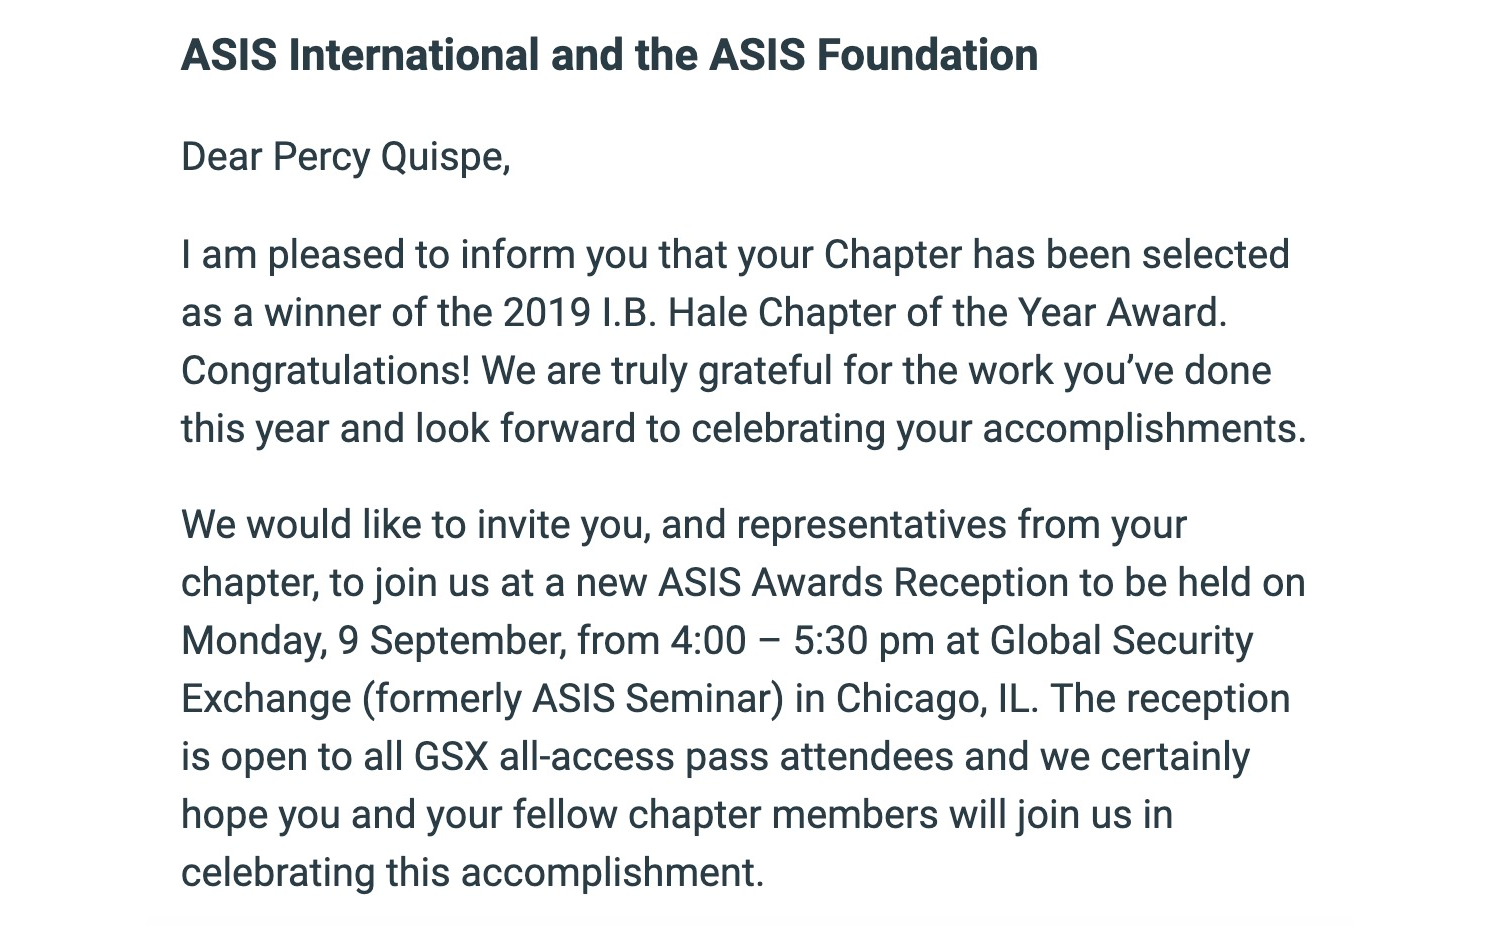Click the phrase 'Chapter of the Year Award'

tap(990, 313)
